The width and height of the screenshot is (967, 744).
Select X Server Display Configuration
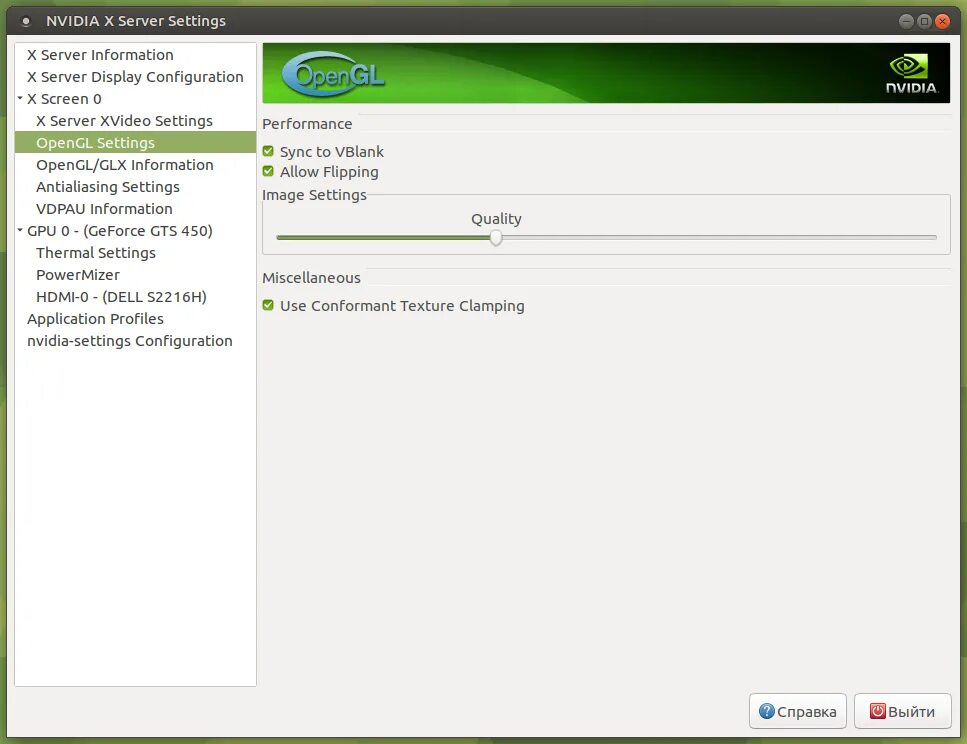tap(135, 77)
